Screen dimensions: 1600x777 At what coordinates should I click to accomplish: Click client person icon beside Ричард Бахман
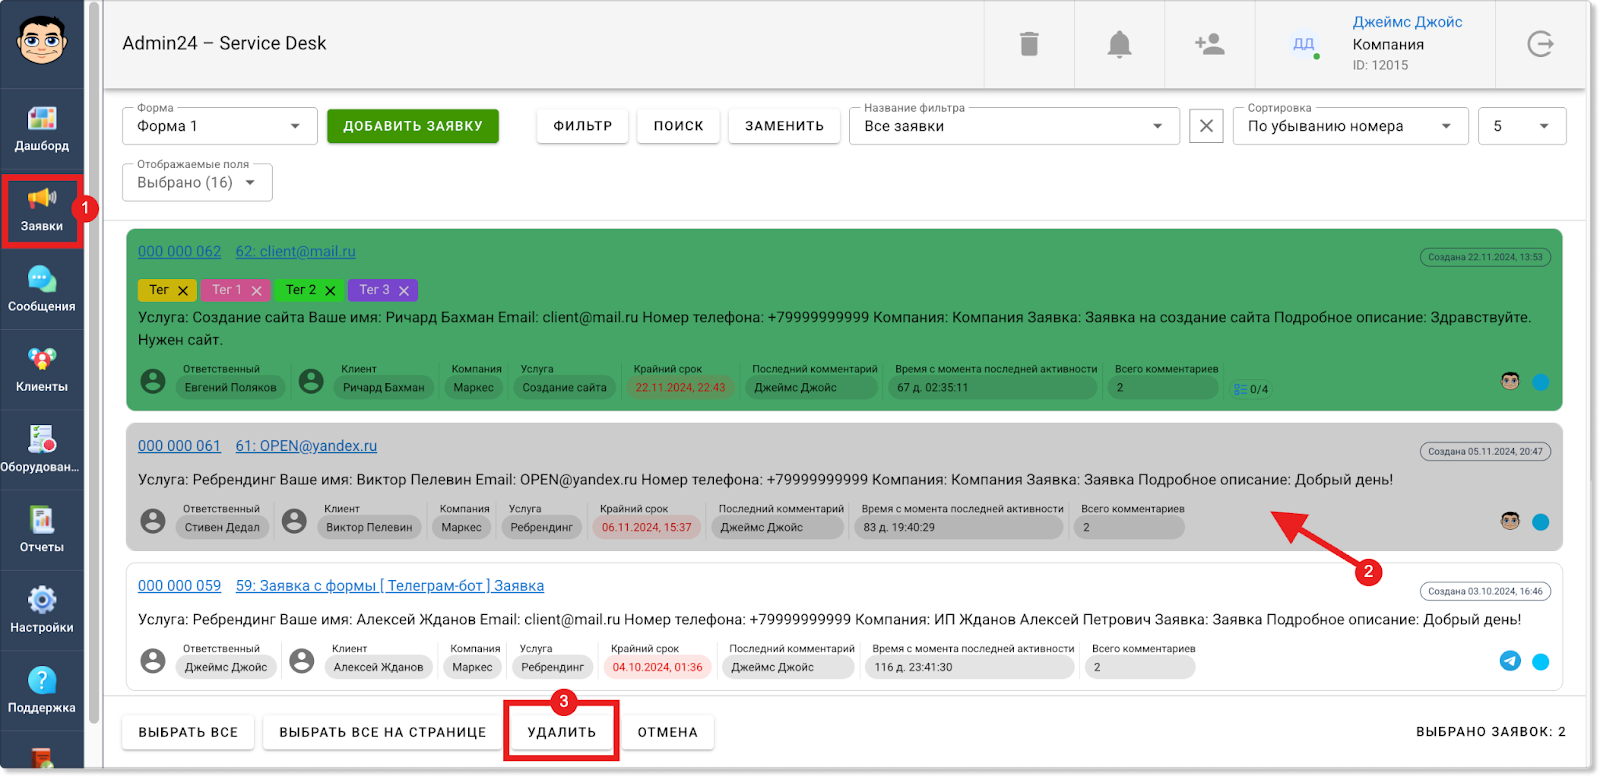pos(312,381)
